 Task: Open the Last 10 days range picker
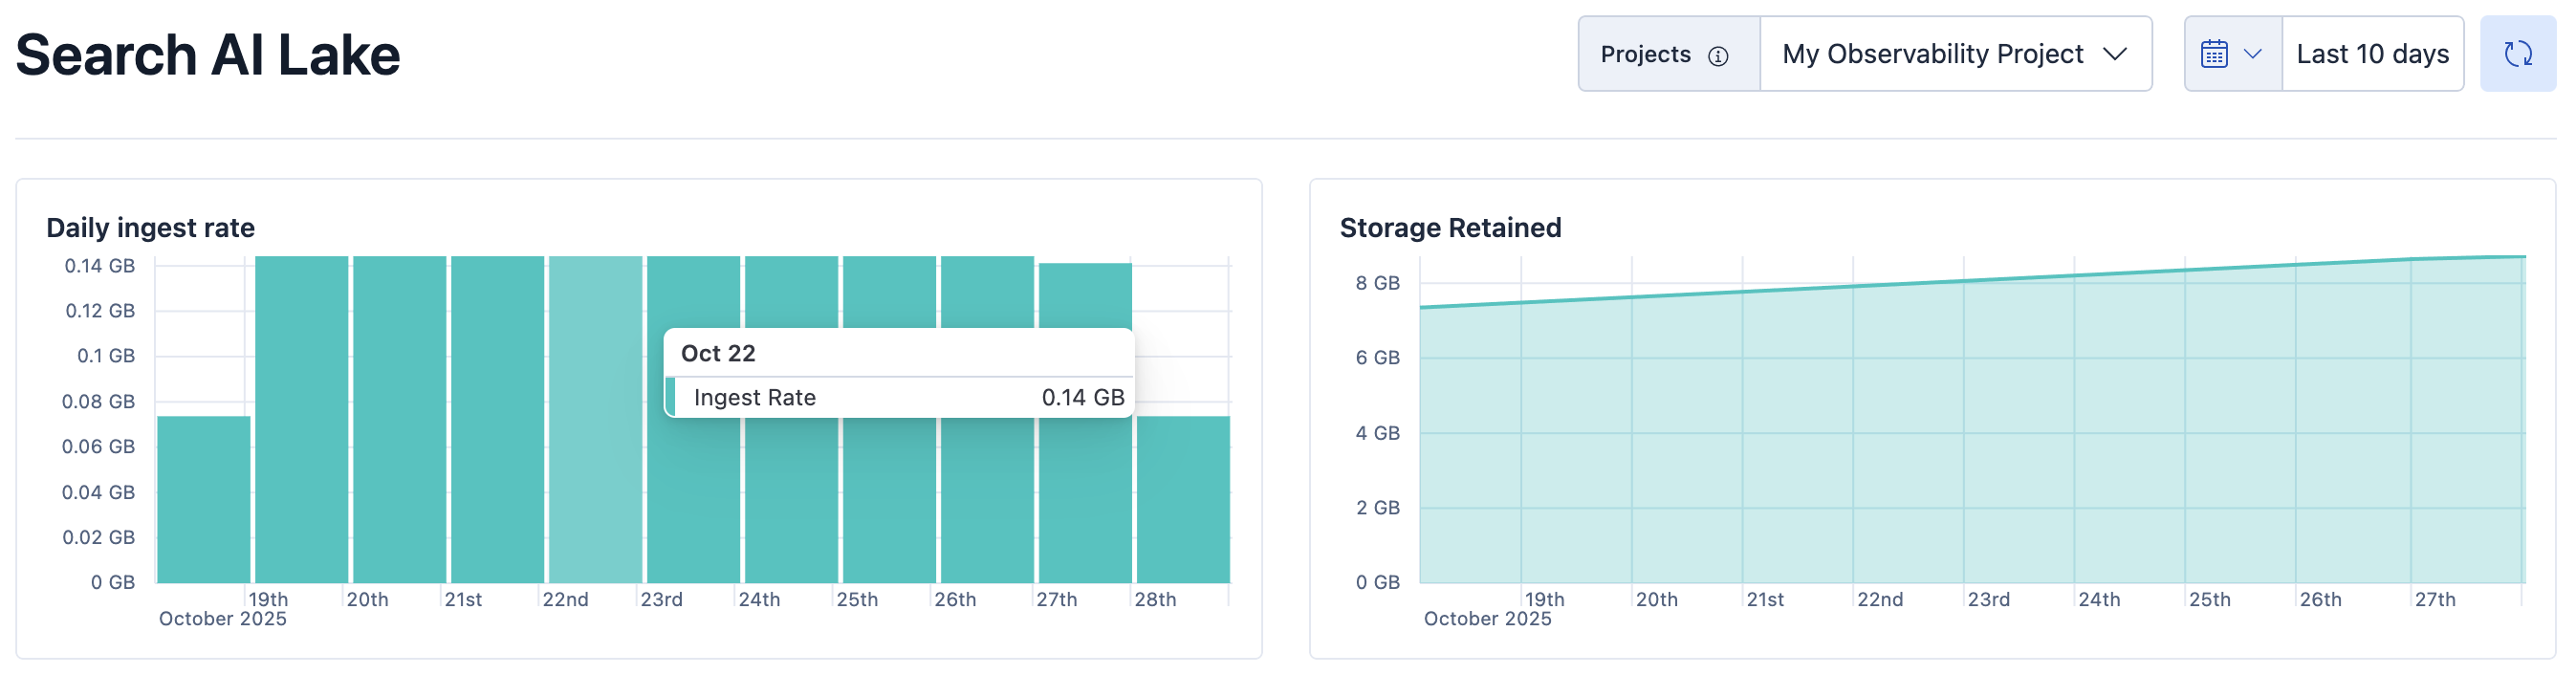point(2371,54)
